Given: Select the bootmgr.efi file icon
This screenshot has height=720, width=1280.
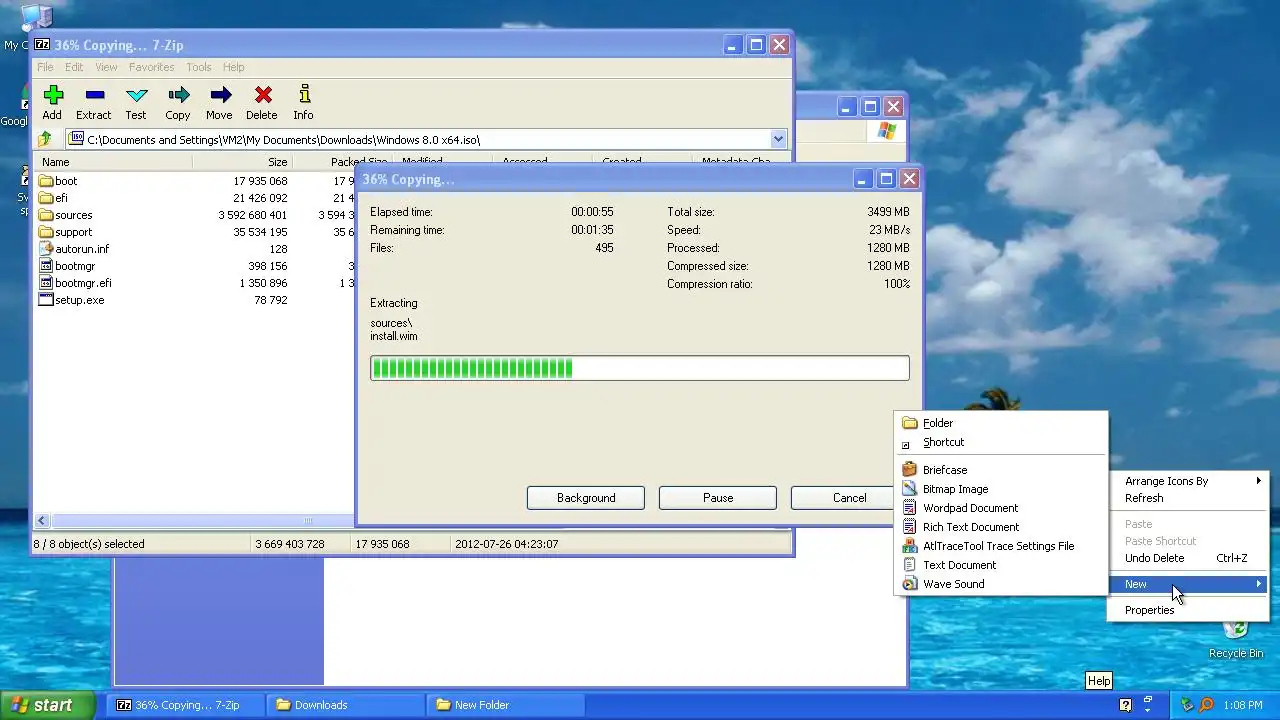Looking at the screenshot, I should [46, 283].
